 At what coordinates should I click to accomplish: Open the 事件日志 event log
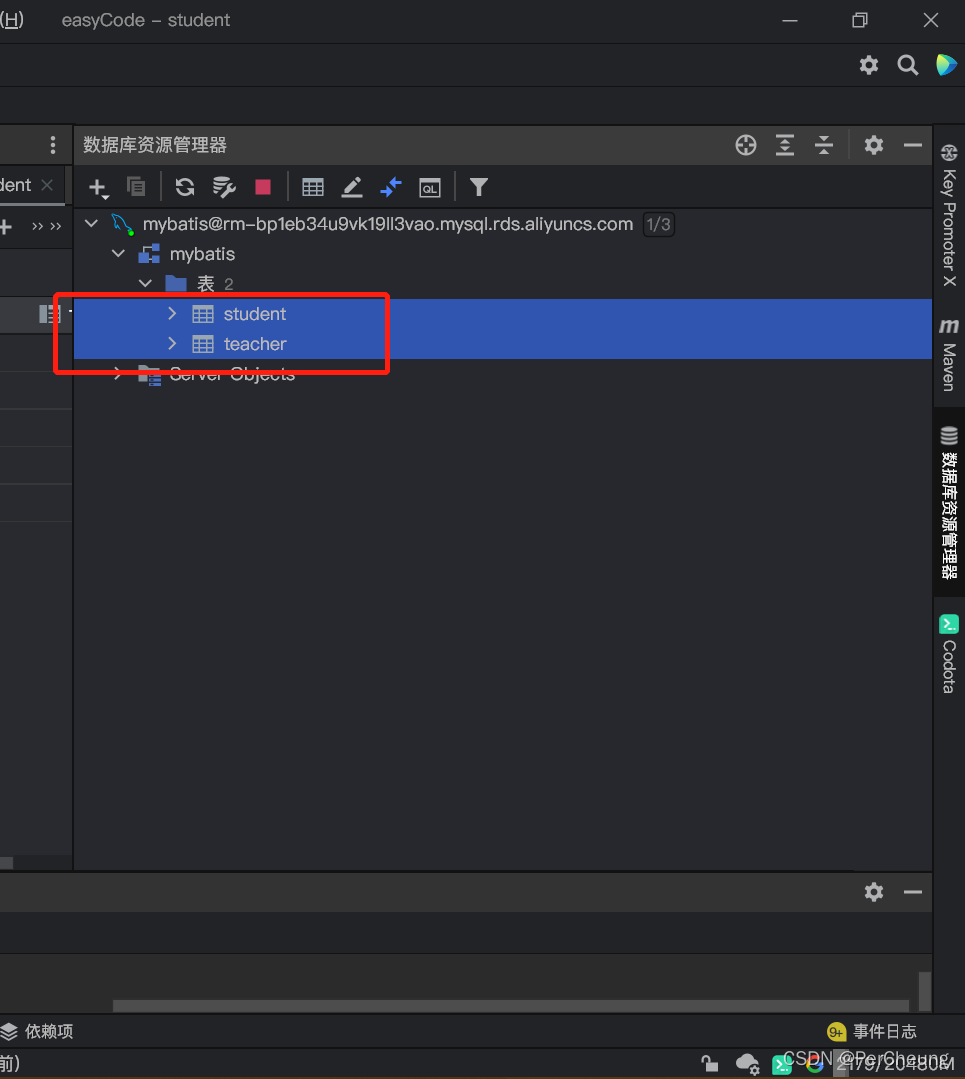(872, 1032)
